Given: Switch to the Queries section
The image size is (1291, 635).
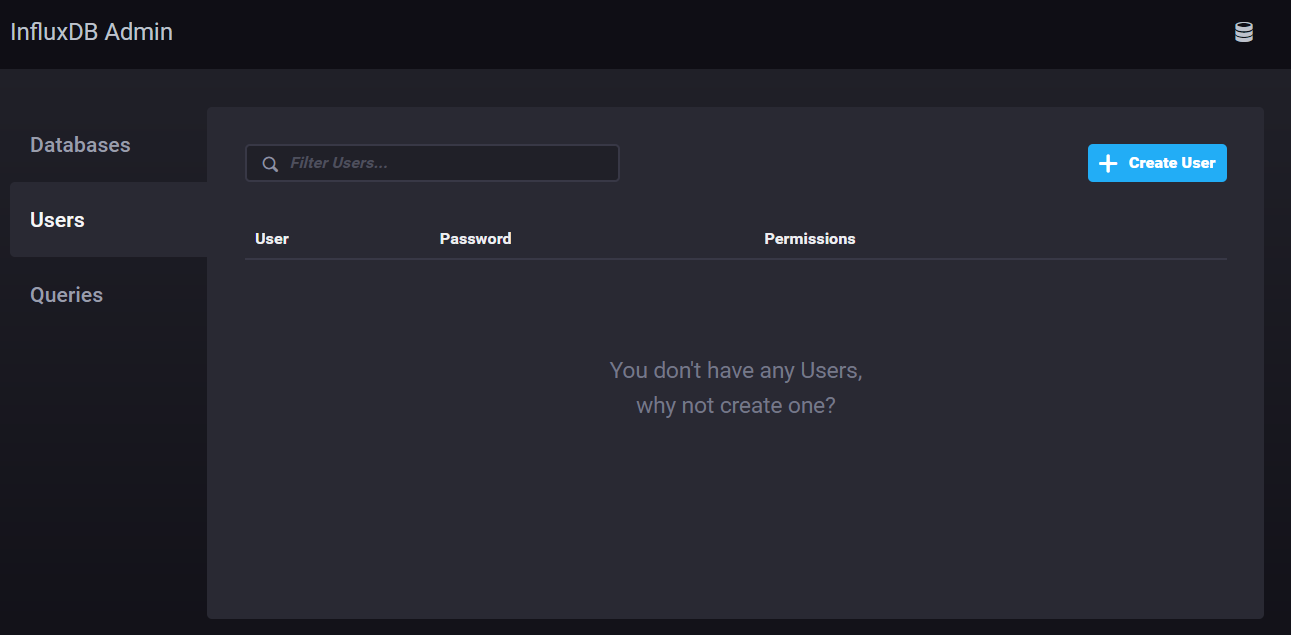Looking at the screenshot, I should click(x=66, y=294).
